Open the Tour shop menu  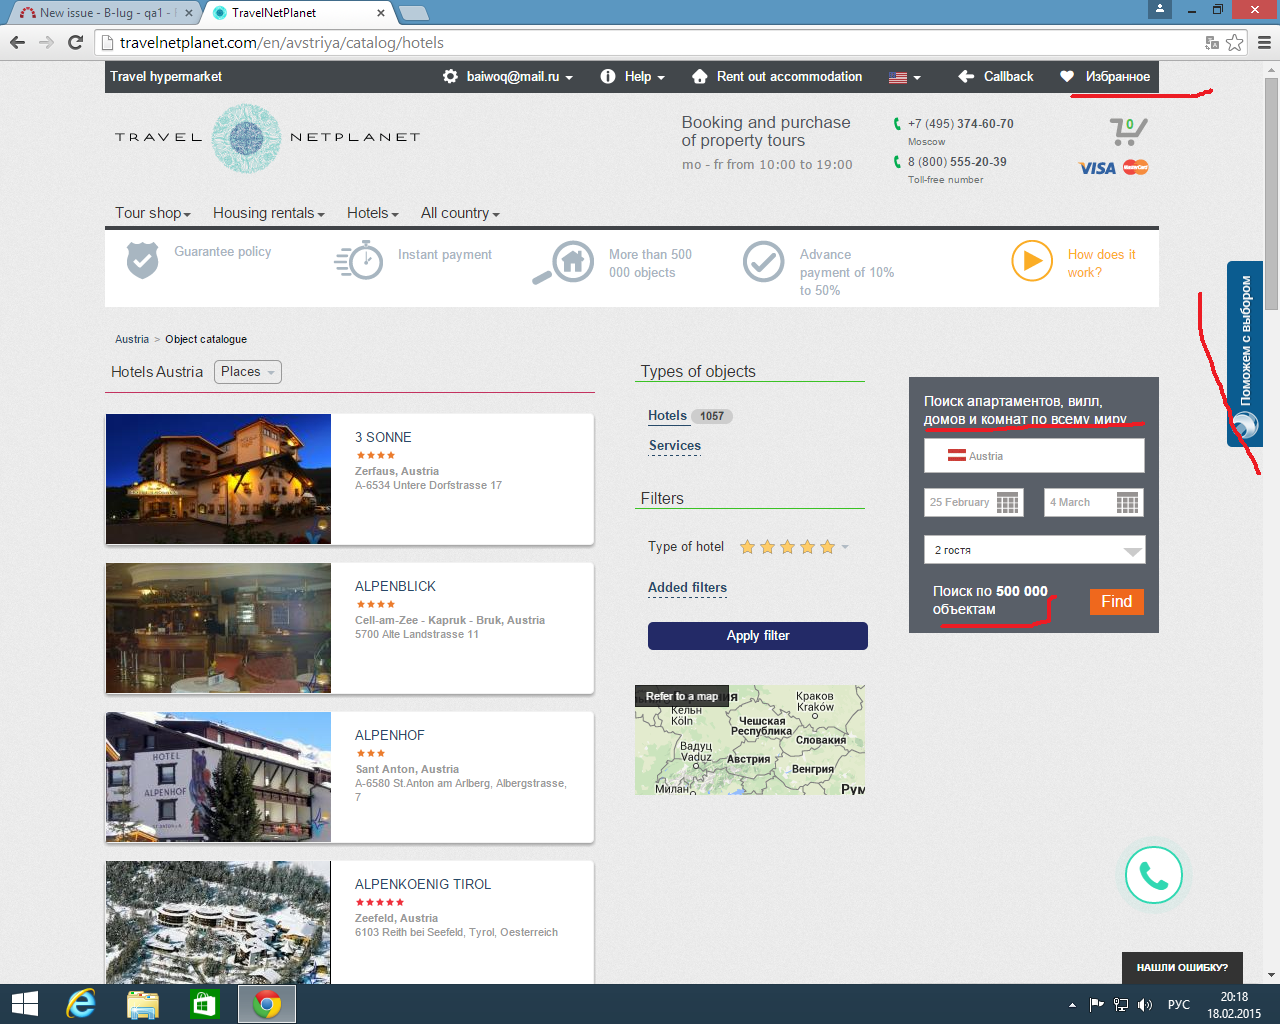(152, 213)
